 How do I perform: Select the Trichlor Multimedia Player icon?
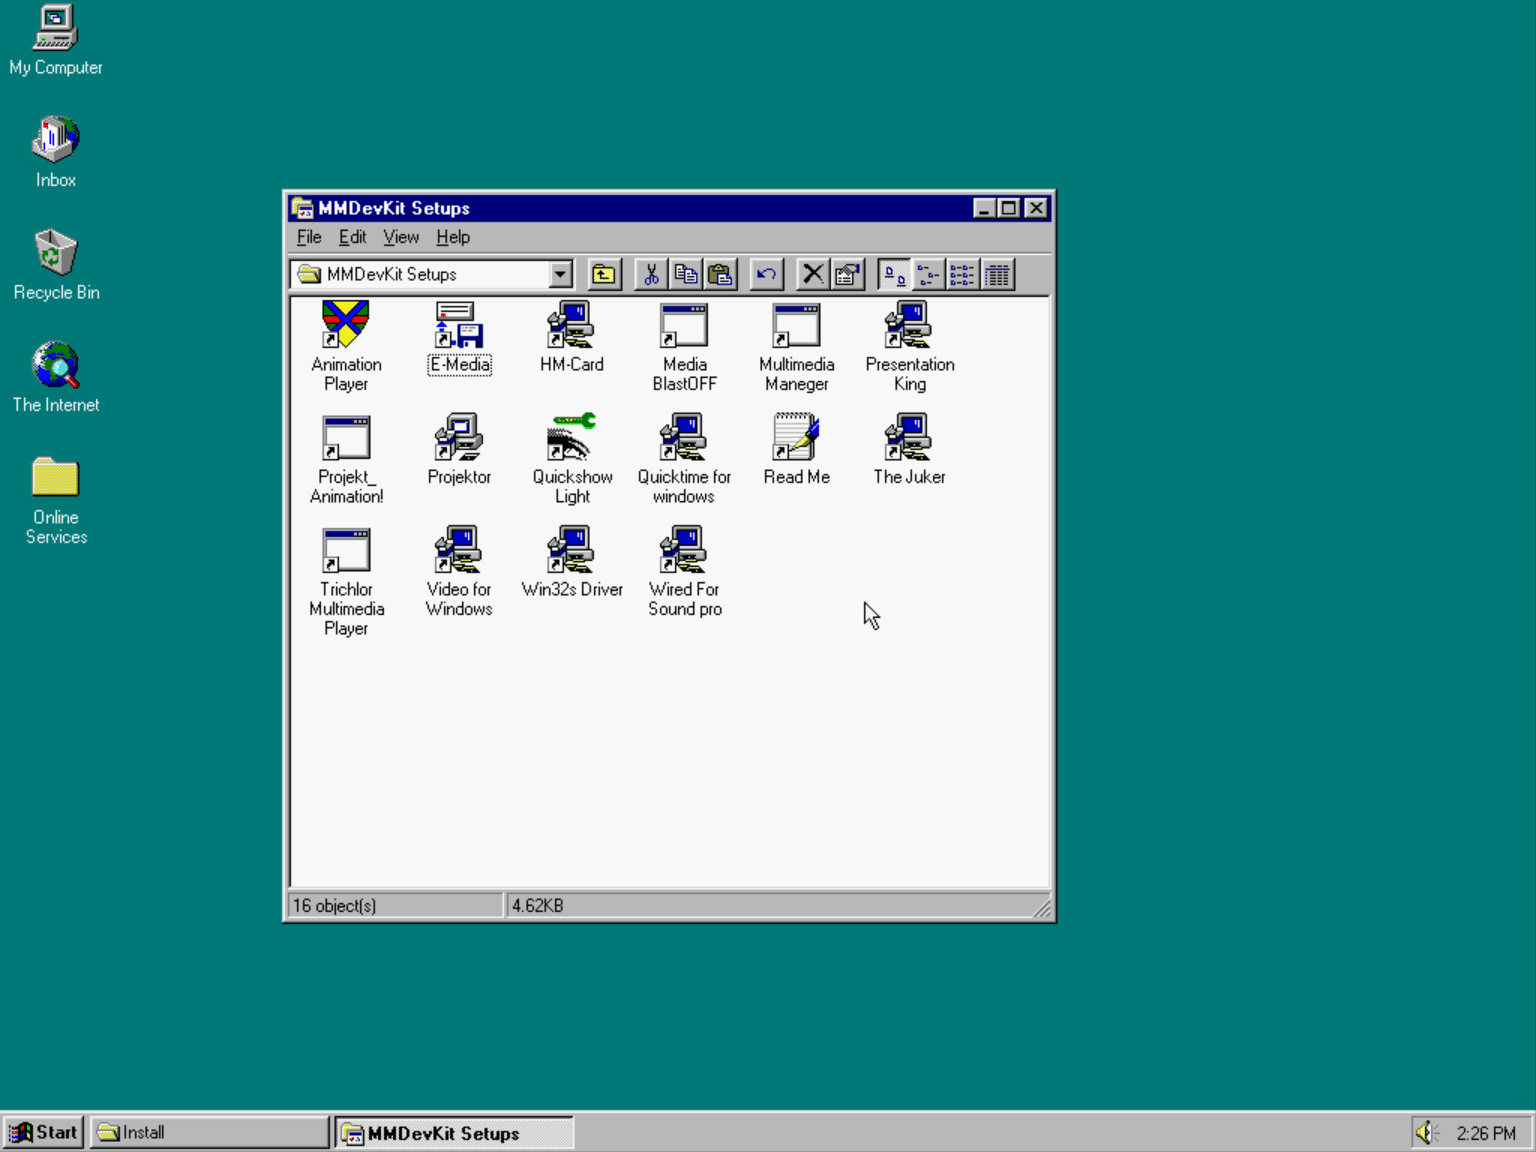[346, 550]
